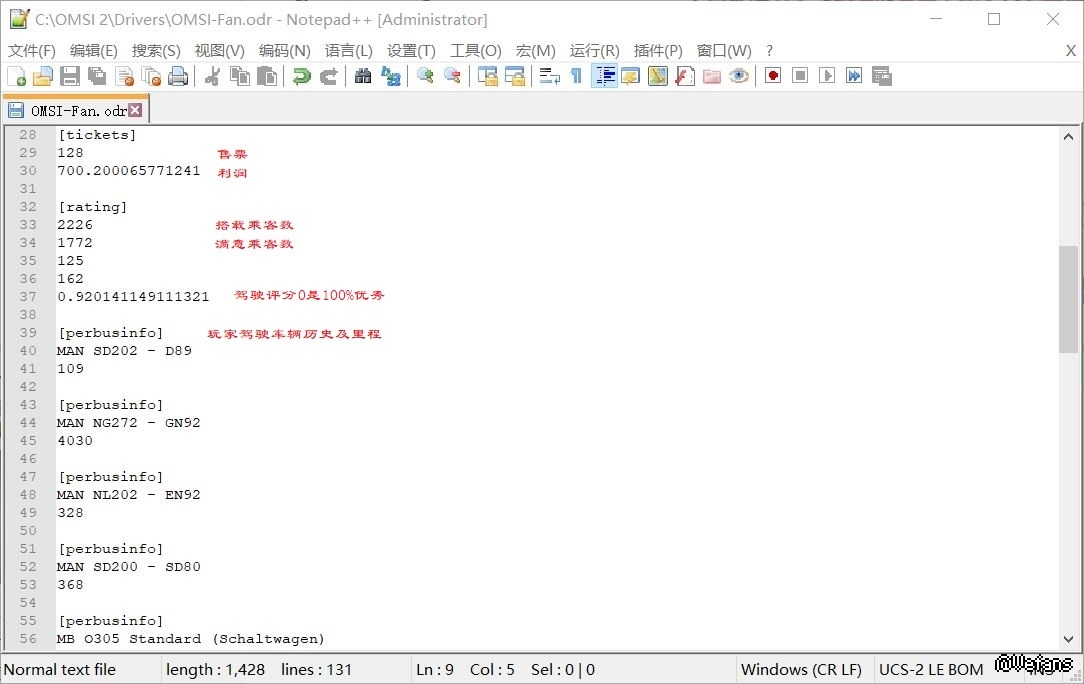Toggle word wrap in the toolbar
1084x684 pixels.
(x=550, y=76)
